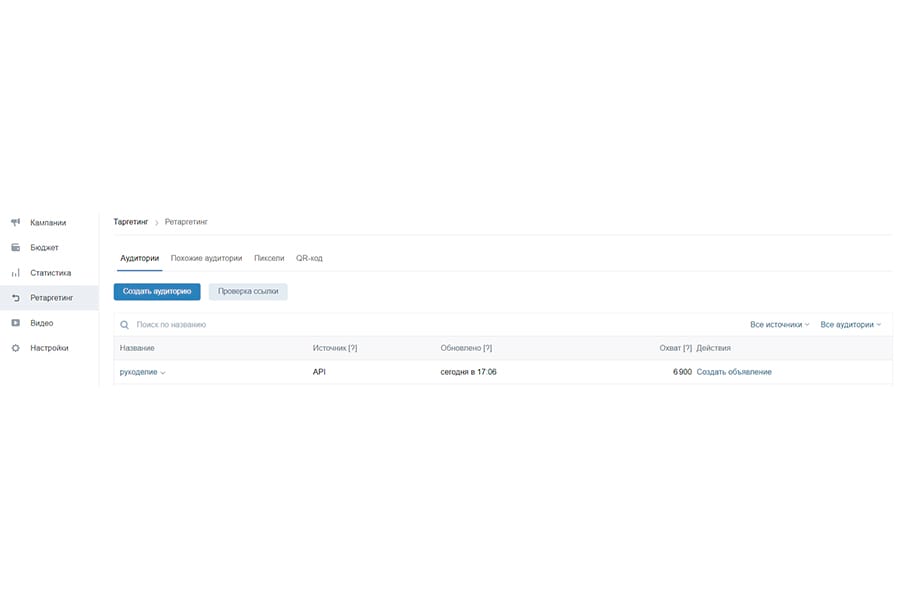Click the Ретаргетинг arrow icon
The width and height of the screenshot is (900, 600).
coord(15,298)
